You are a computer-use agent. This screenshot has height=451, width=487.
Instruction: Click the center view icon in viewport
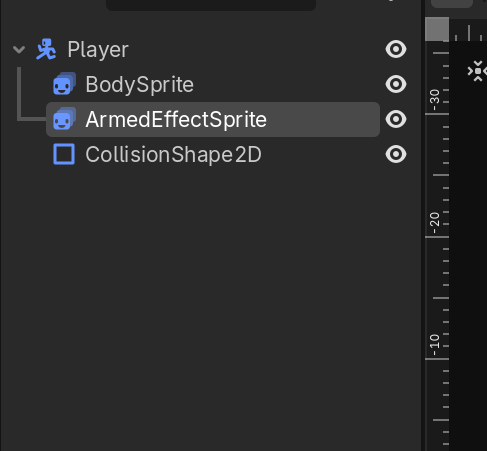click(477, 71)
